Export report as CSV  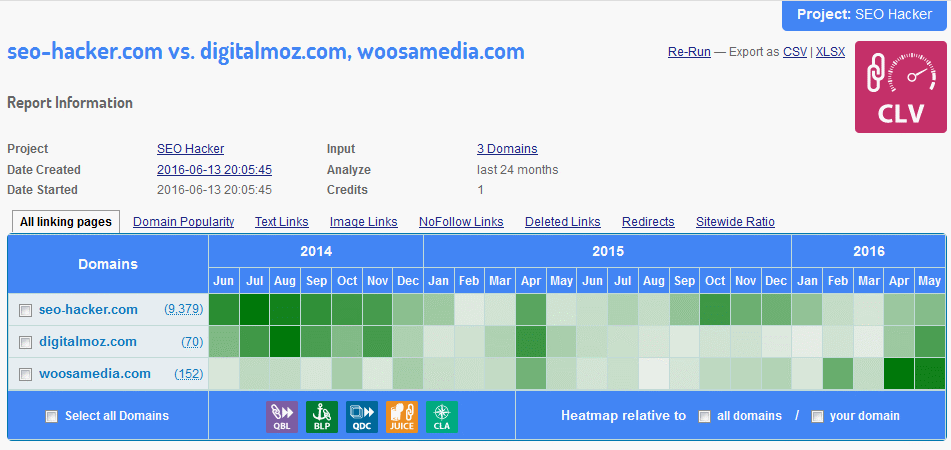[794, 51]
